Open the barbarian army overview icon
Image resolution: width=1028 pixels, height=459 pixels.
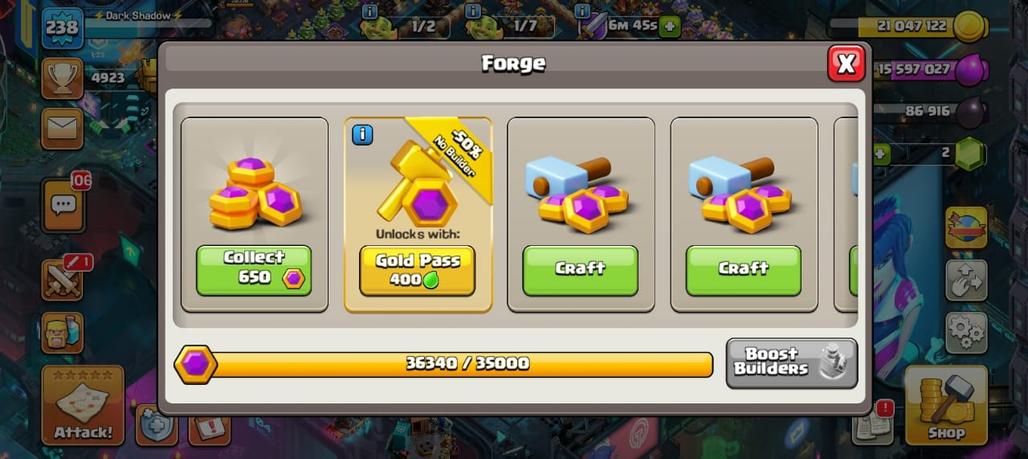(x=62, y=332)
